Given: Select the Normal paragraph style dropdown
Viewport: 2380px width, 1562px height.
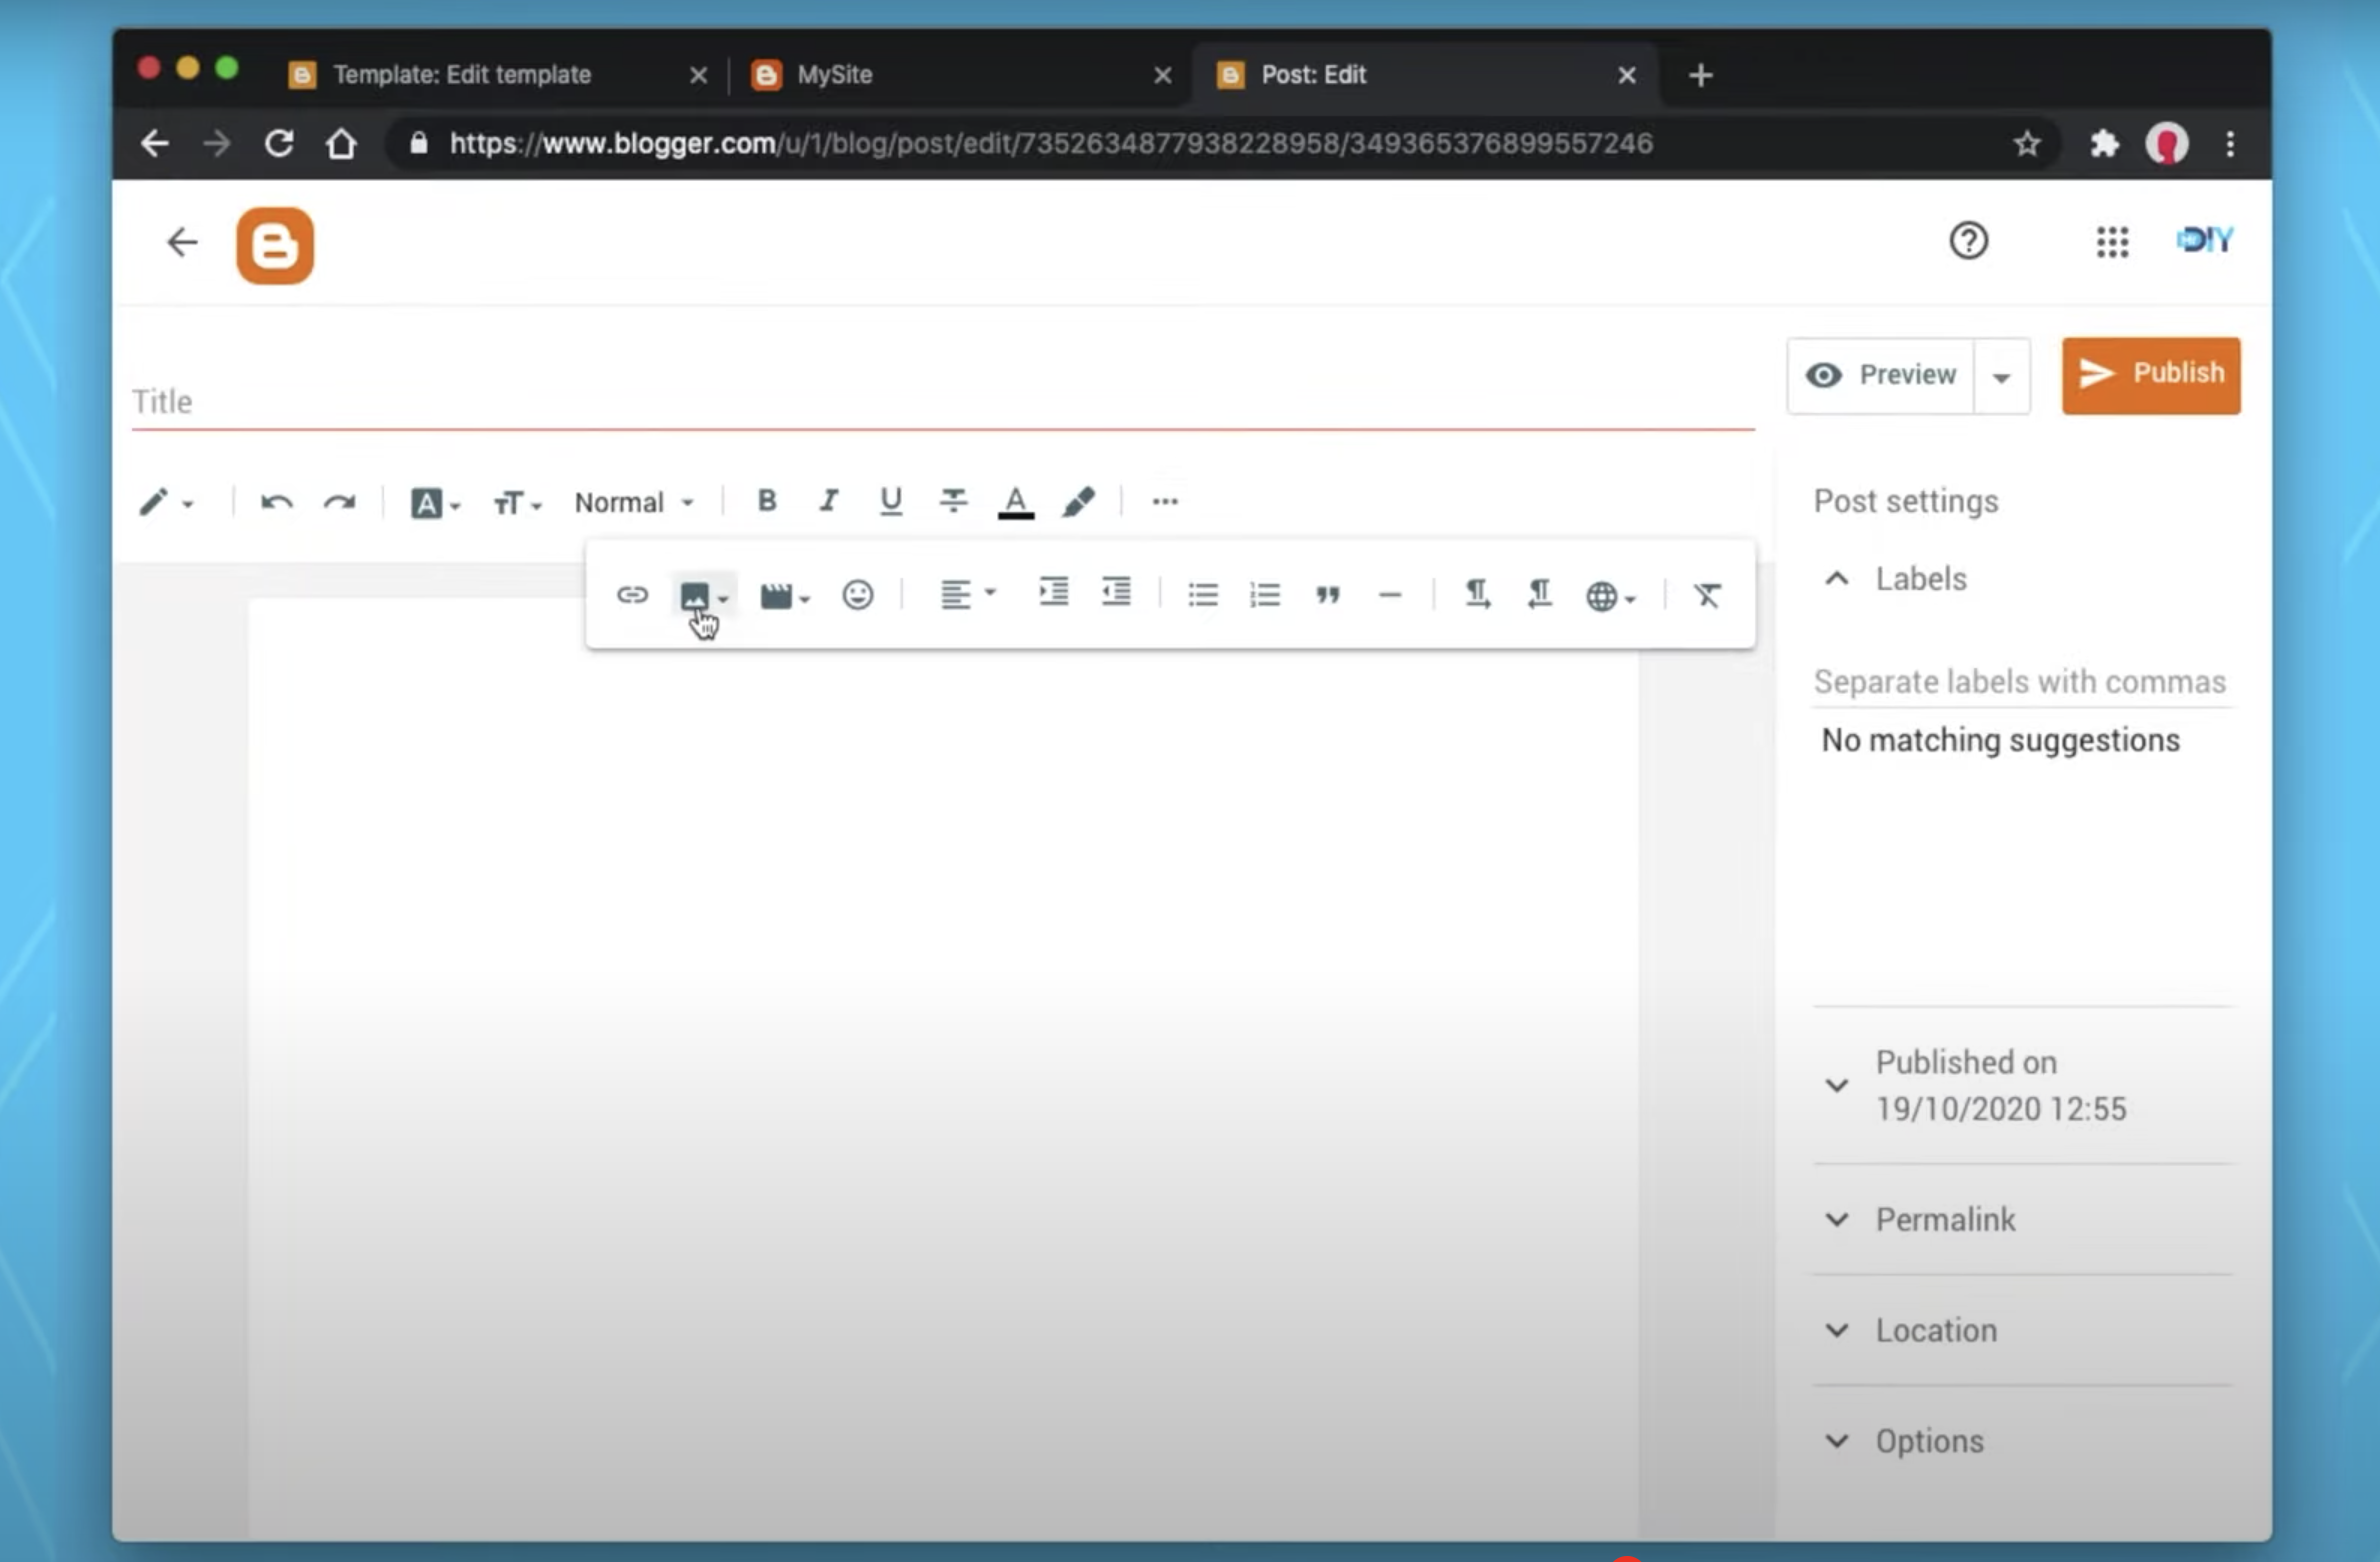Looking at the screenshot, I should coord(631,502).
